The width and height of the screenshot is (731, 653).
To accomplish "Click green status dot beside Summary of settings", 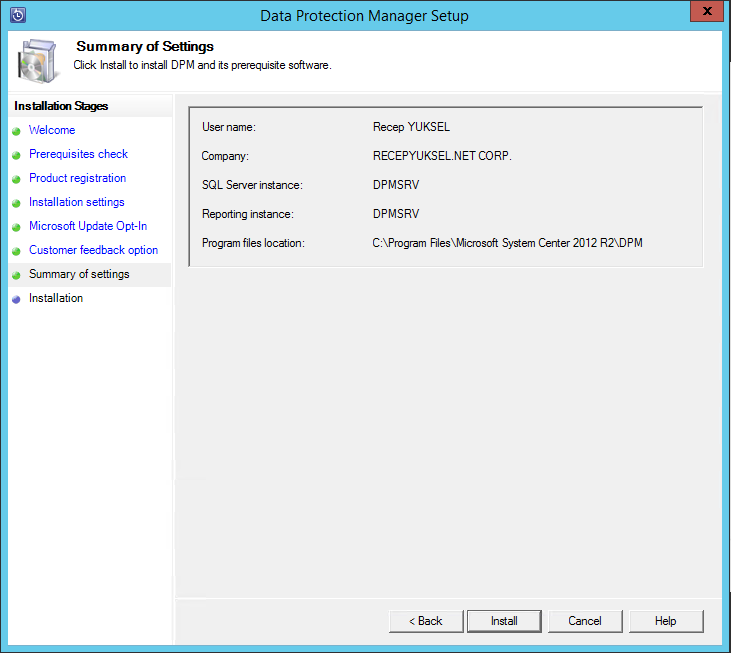I will pyautogui.click(x=16, y=275).
